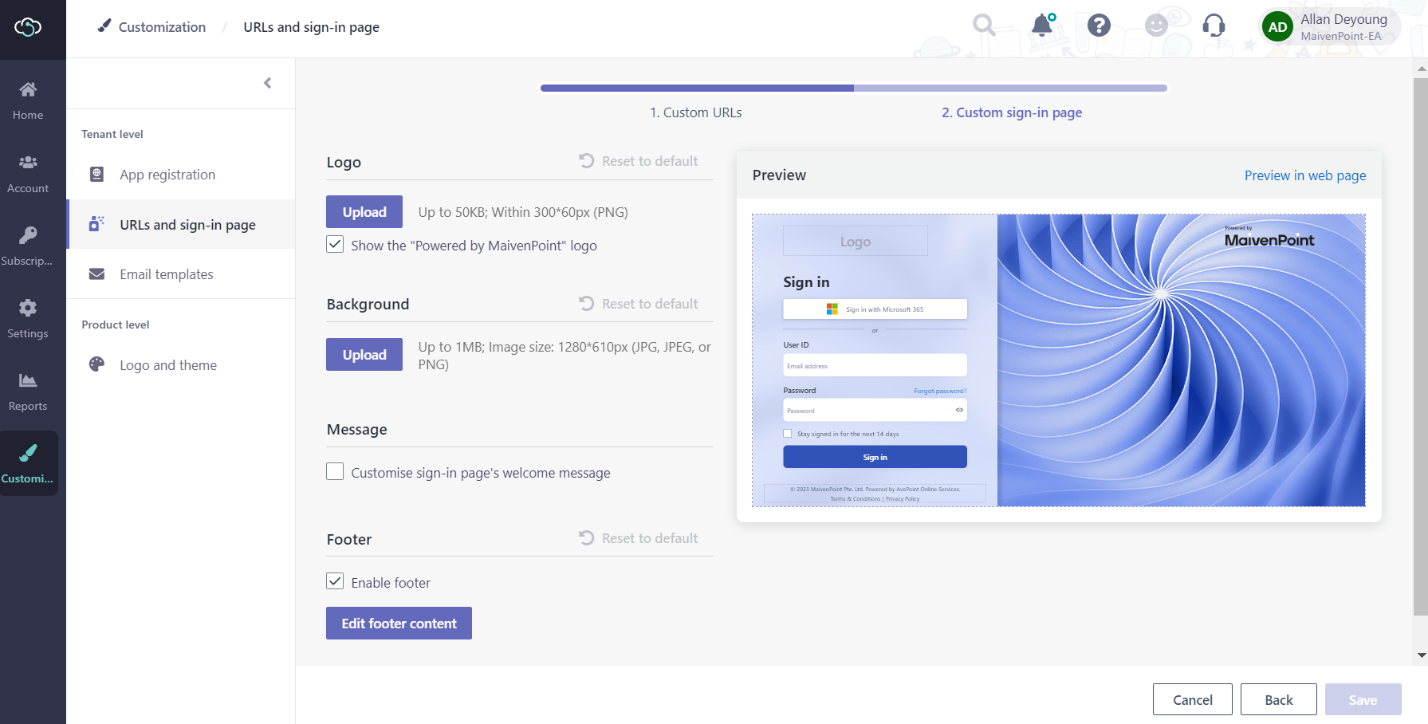Click Customization in the breadcrumb
Image resolution: width=1428 pixels, height=724 pixels.
[162, 27]
